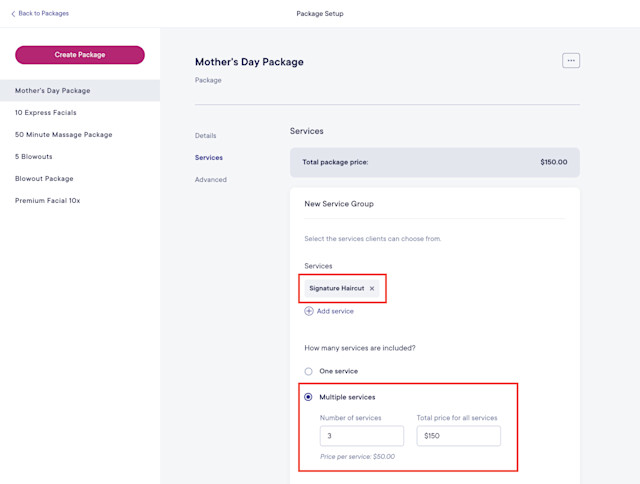Go Back to Packages link
The height and width of the screenshot is (484, 640).
tap(44, 13)
